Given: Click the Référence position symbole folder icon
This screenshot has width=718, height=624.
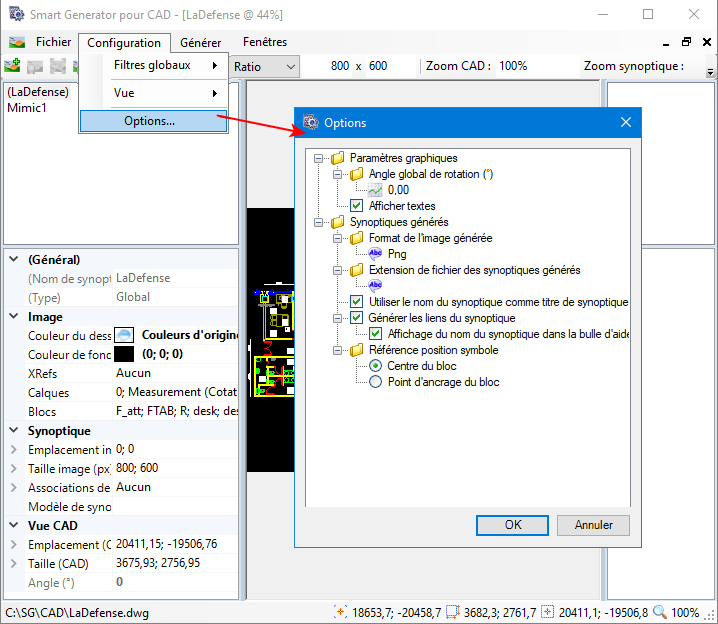Looking at the screenshot, I should [x=356, y=351].
